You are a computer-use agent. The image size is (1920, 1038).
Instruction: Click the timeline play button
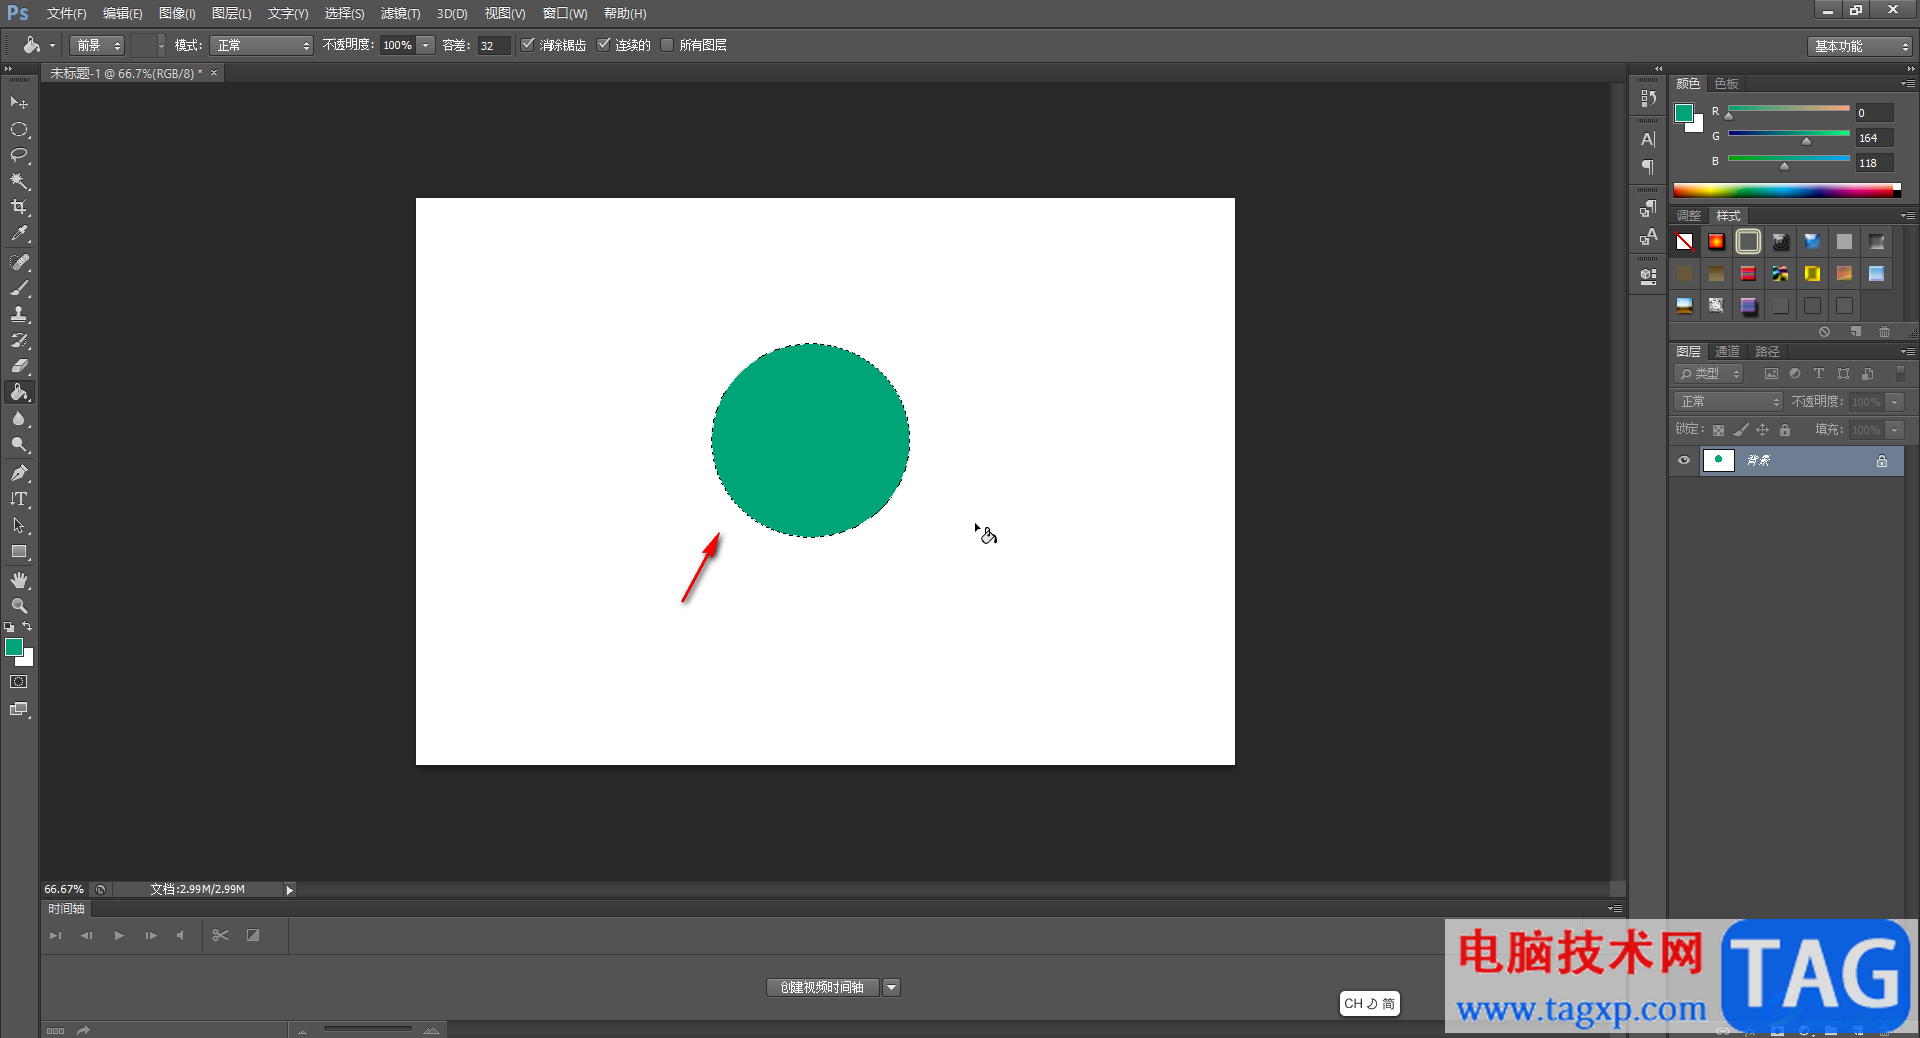119,935
